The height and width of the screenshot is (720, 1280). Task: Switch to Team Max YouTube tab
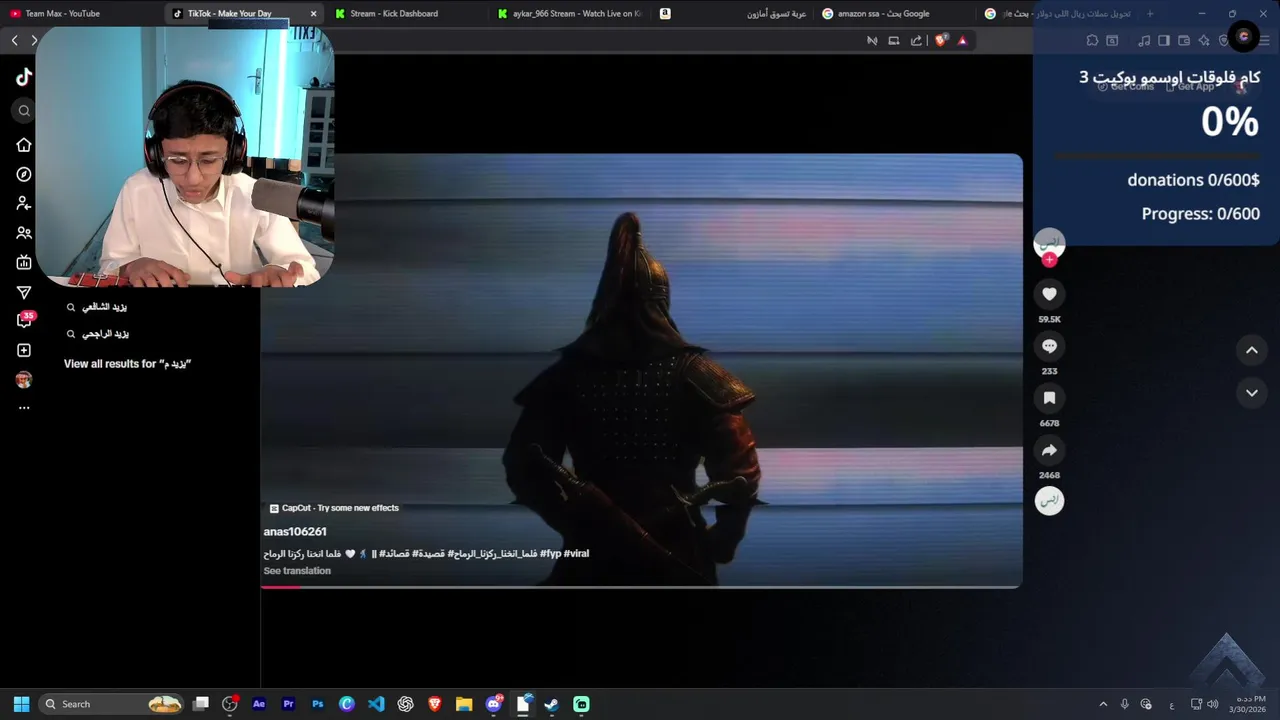80,14
